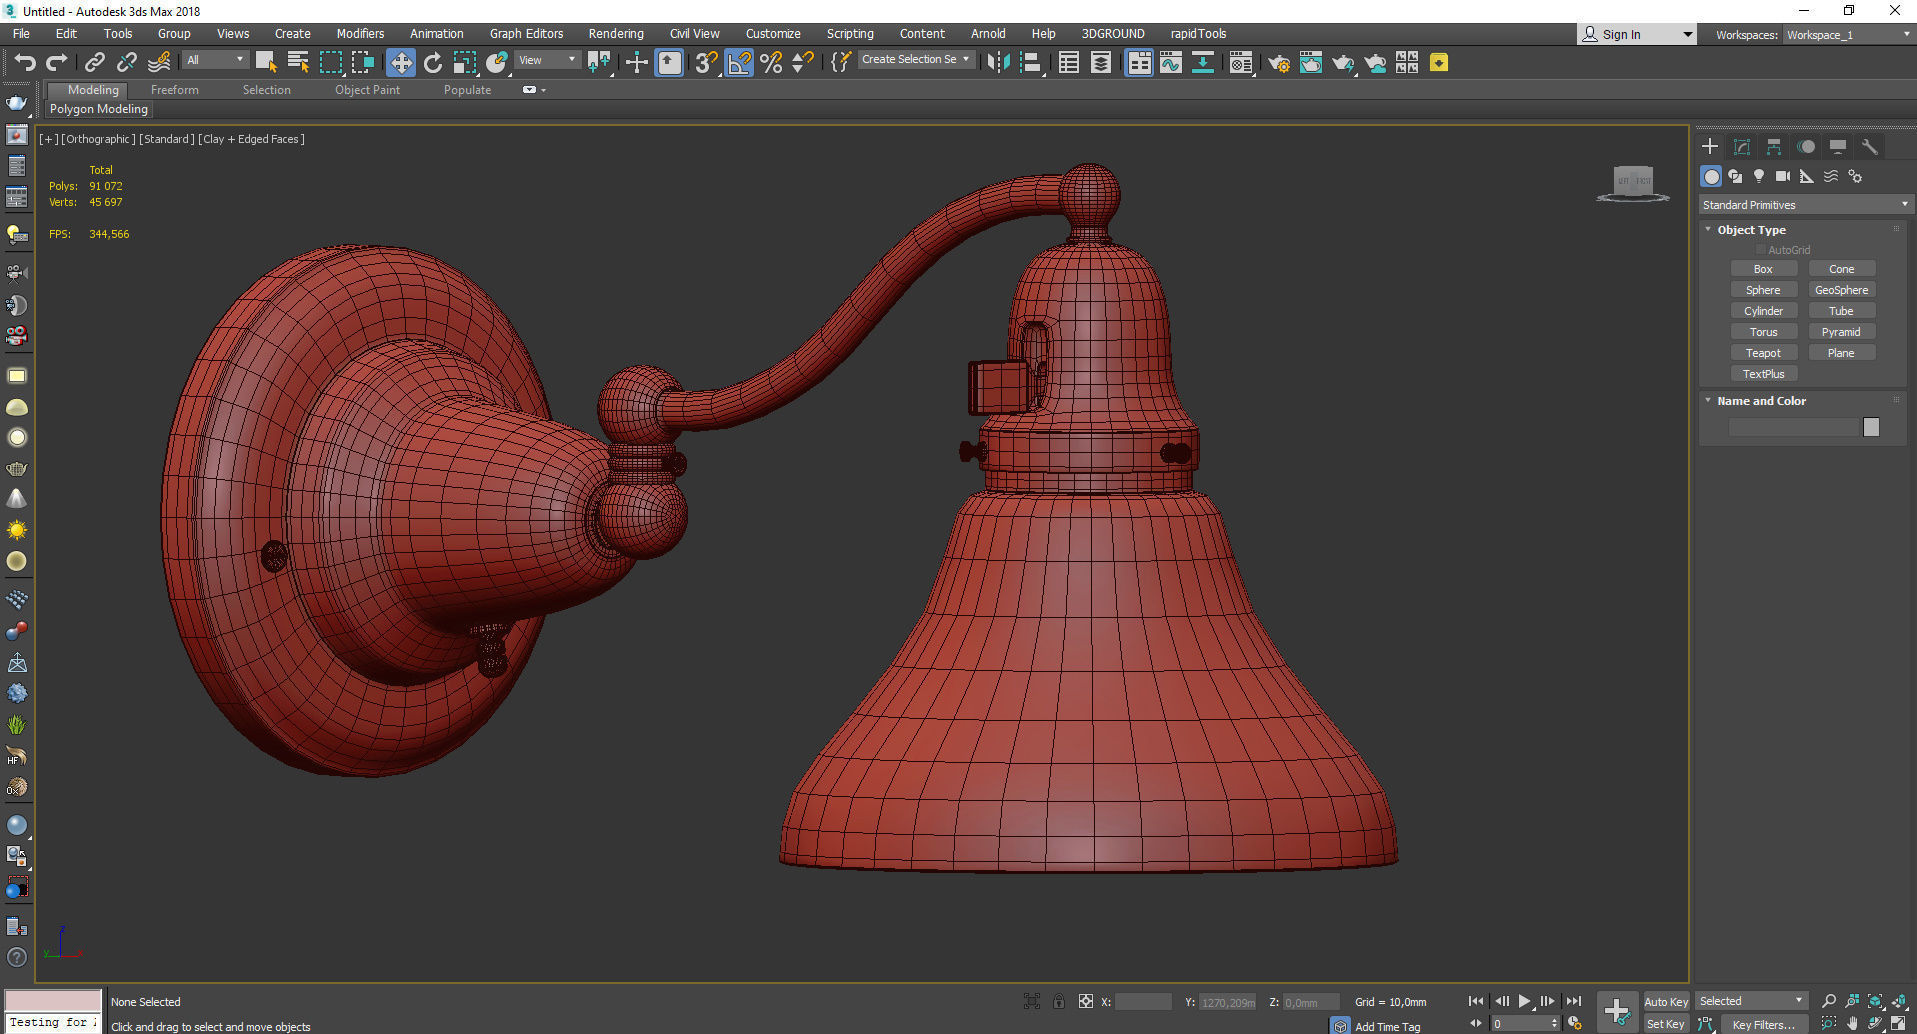
Task: Expand the Sign In dropdown
Action: point(1687,35)
